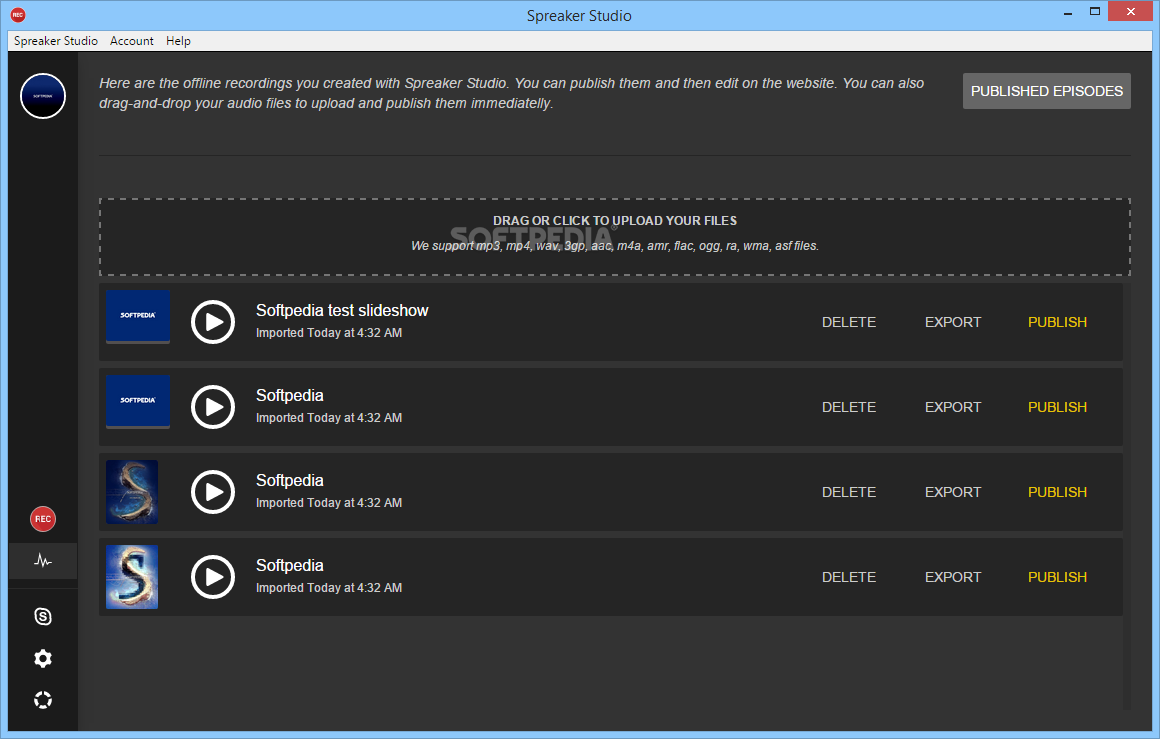
Task: Export the recording with bright blue S artwork
Action: 953,578
